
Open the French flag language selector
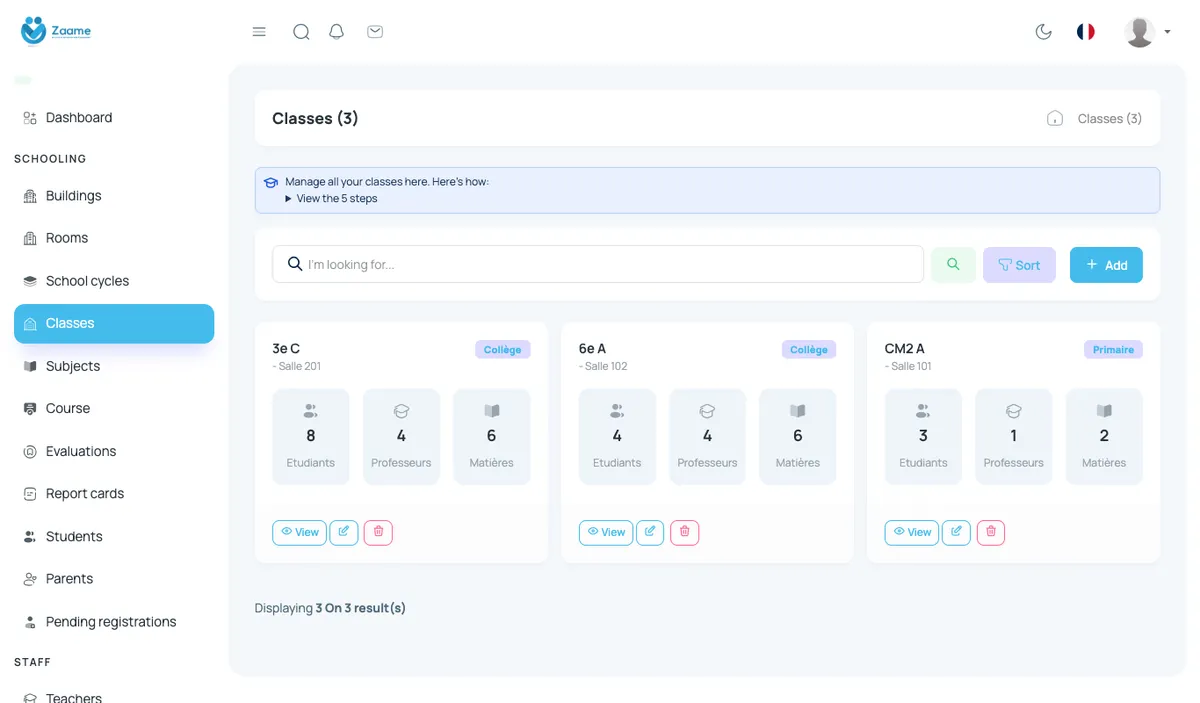[1085, 32]
